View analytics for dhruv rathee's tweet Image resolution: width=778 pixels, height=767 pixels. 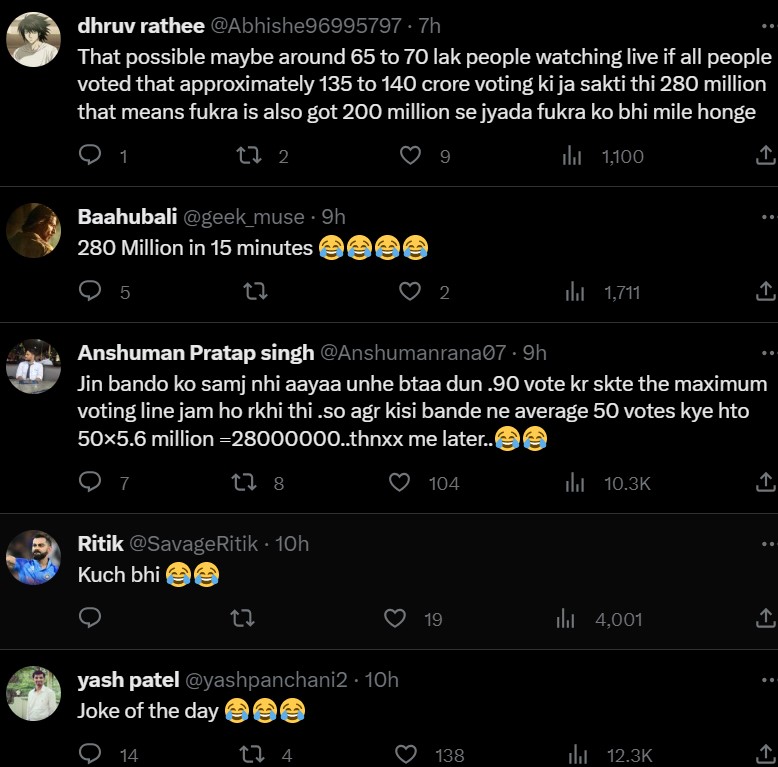pos(573,156)
